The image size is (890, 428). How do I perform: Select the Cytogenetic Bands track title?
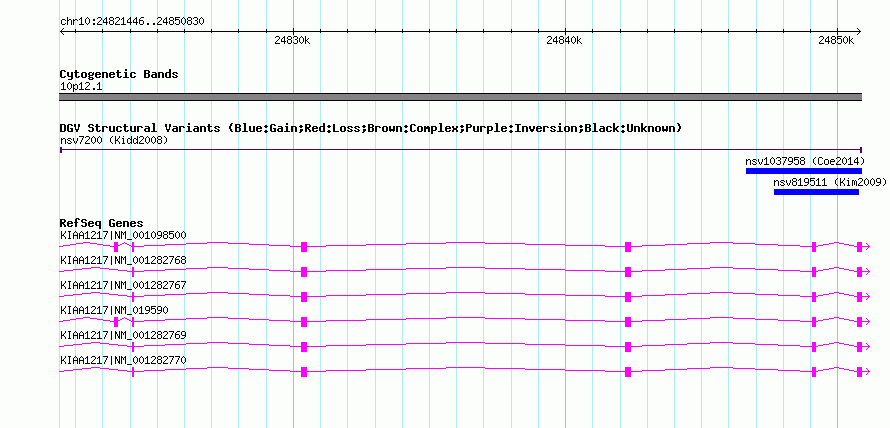(119, 74)
